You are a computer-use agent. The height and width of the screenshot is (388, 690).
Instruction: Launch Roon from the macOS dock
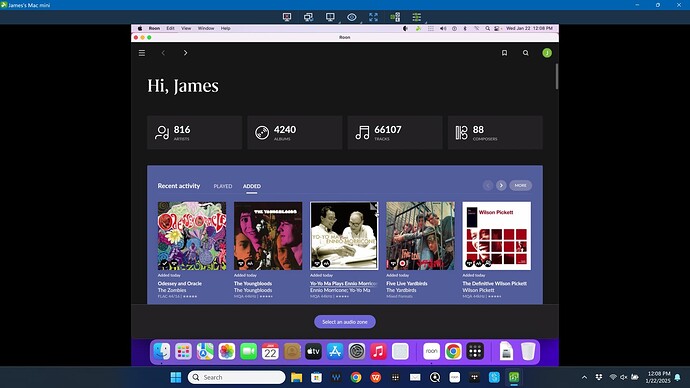[x=431, y=351]
